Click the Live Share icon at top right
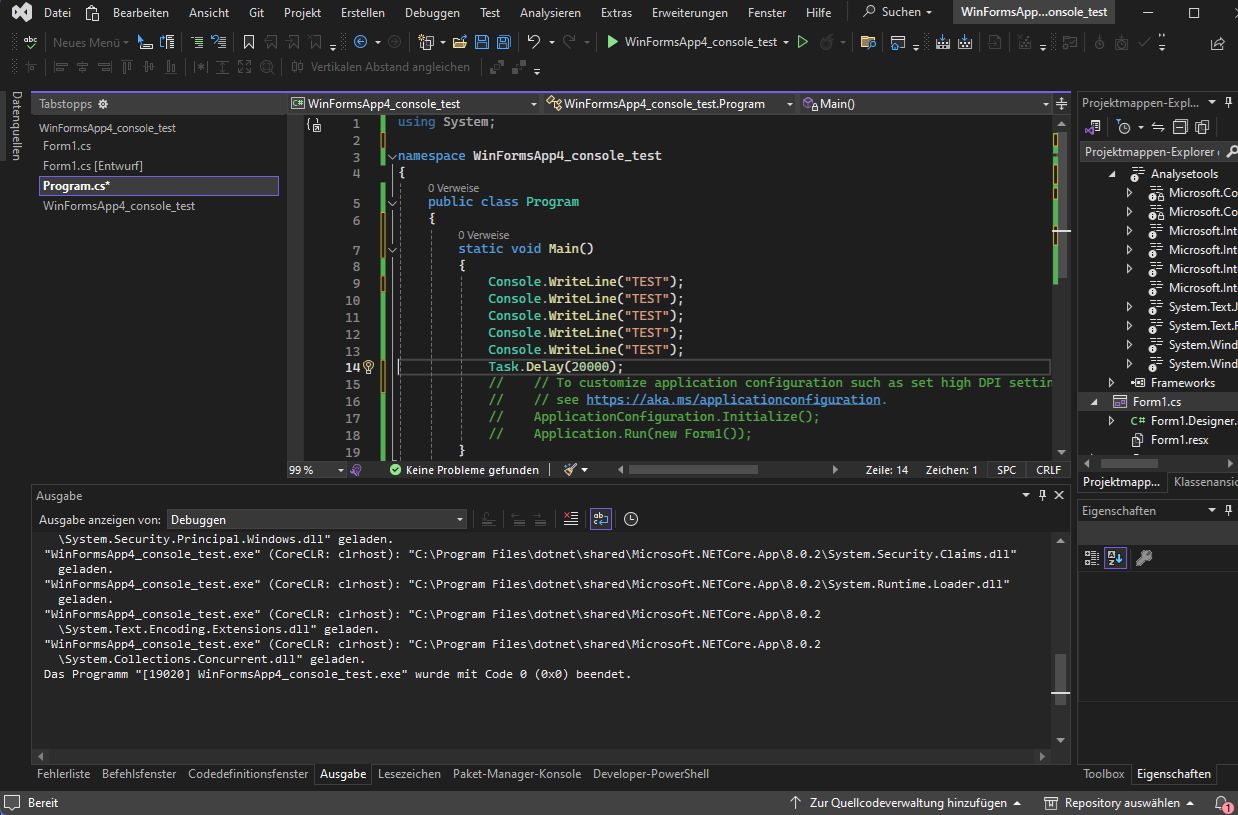This screenshot has height=815, width=1238. pyautogui.click(x=1217, y=43)
